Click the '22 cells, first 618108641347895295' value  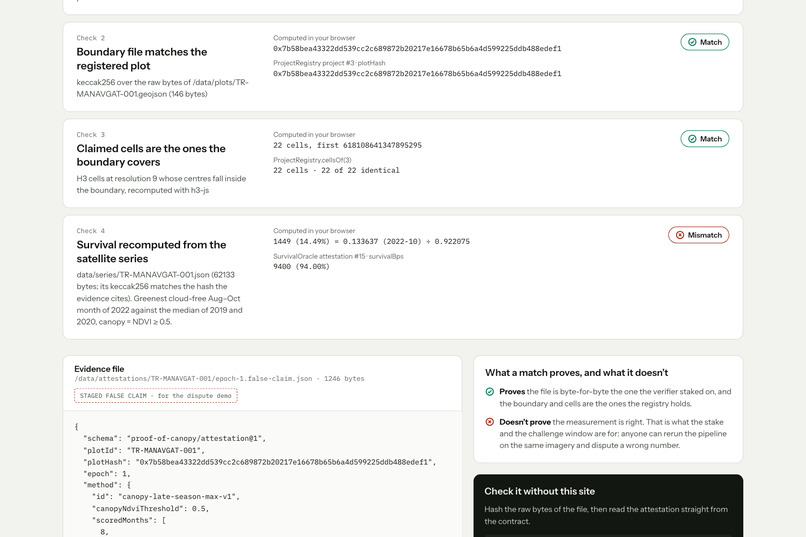coord(347,145)
